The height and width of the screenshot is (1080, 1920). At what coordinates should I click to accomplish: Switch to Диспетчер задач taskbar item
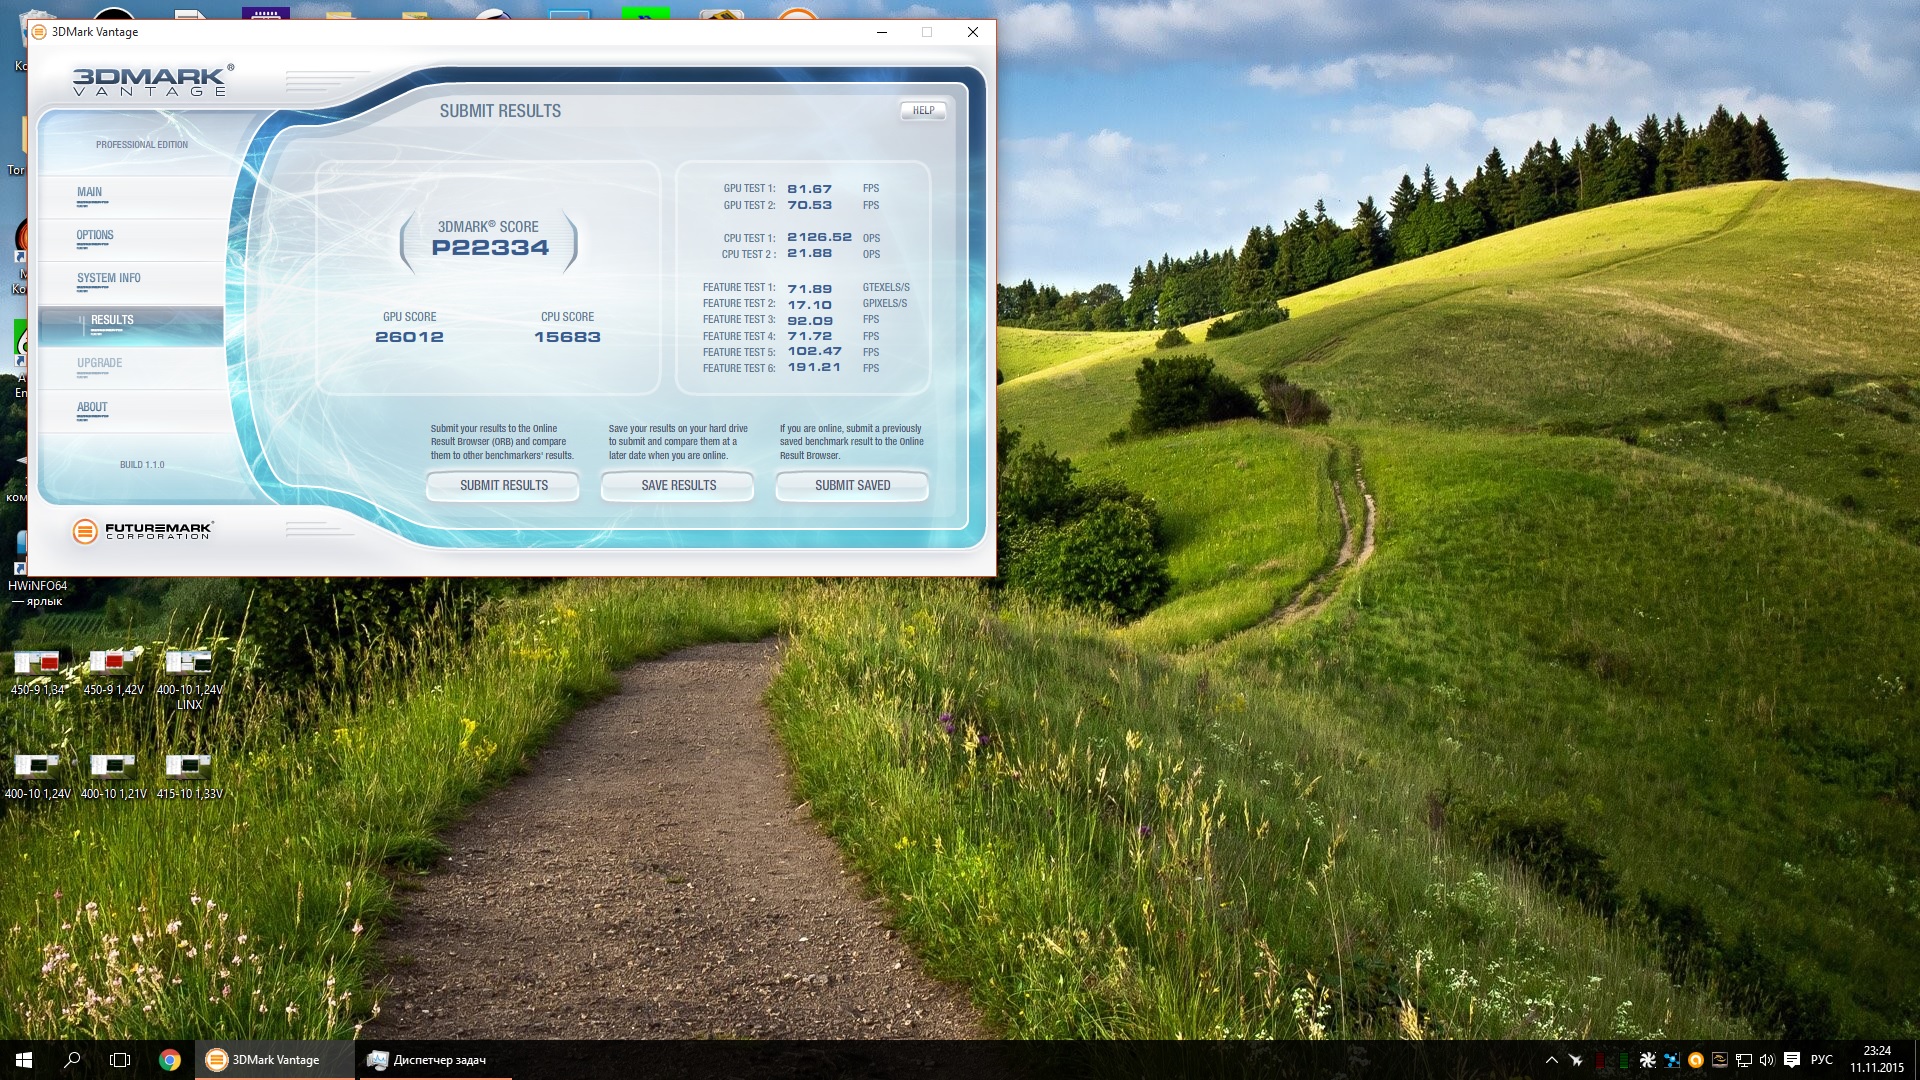[428, 1060]
